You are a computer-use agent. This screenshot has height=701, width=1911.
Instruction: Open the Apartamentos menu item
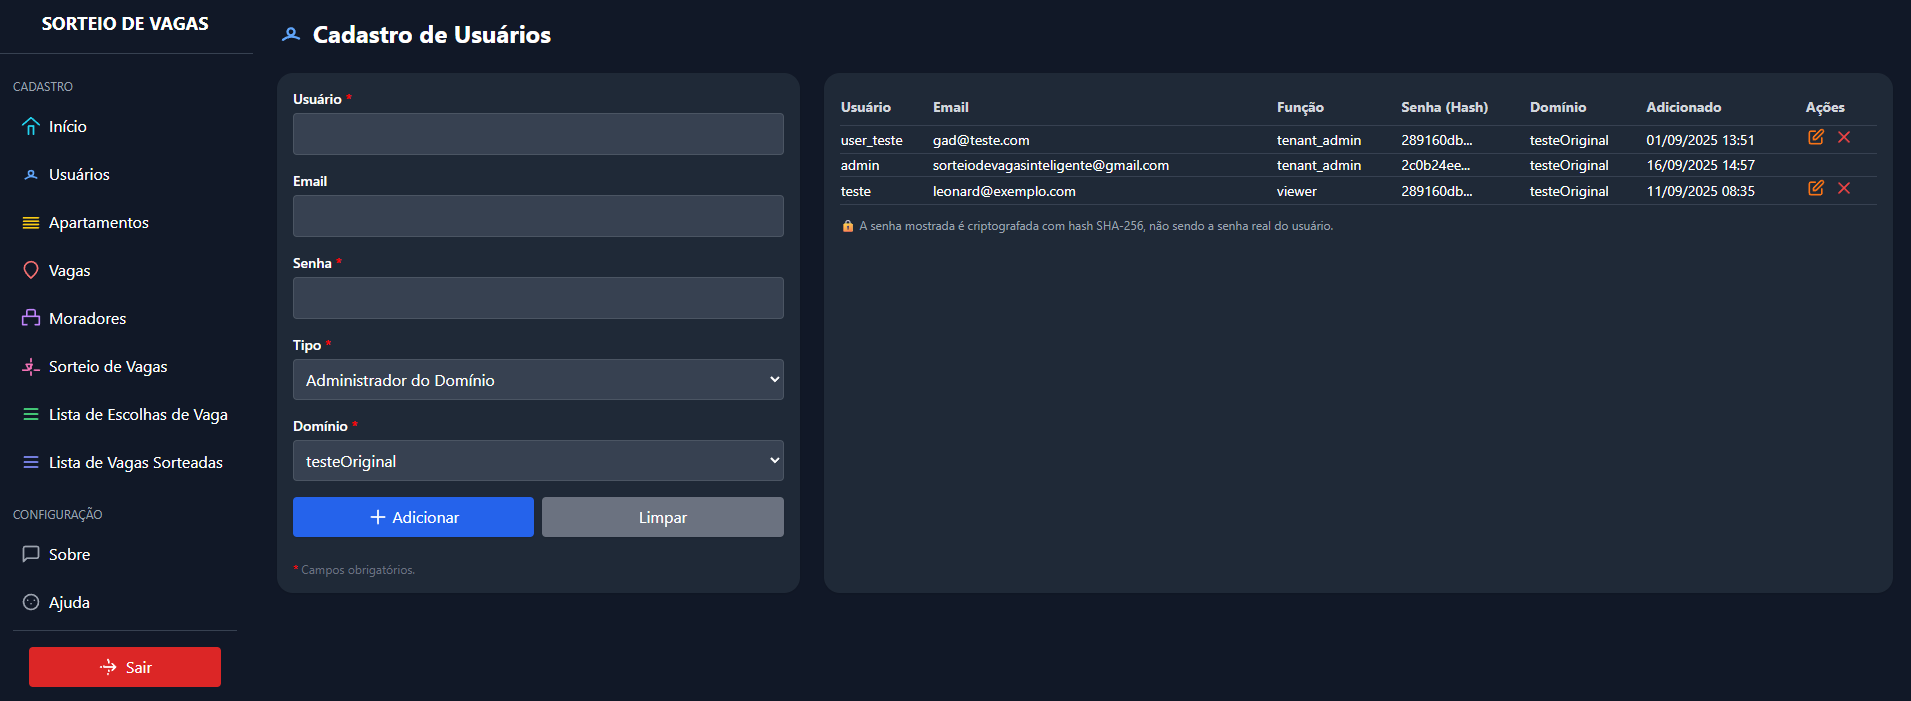pos(98,223)
